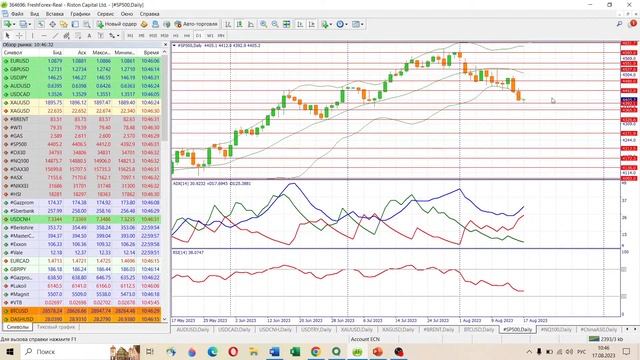
Task: Open the Файл menu
Action: pos(17,14)
